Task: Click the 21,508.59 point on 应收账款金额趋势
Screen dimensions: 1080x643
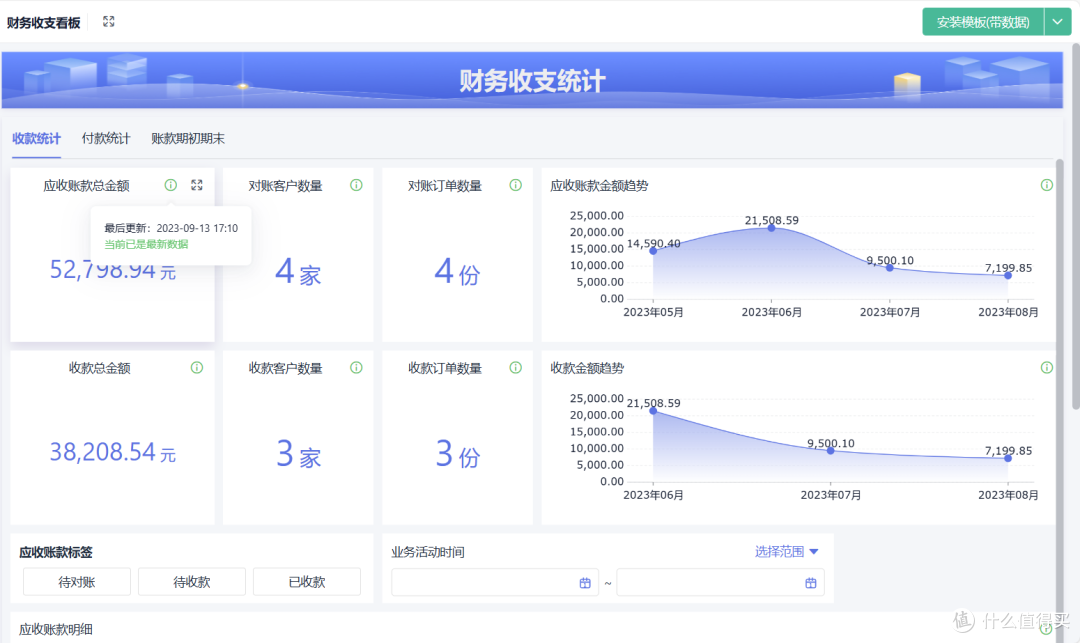Action: [x=771, y=228]
